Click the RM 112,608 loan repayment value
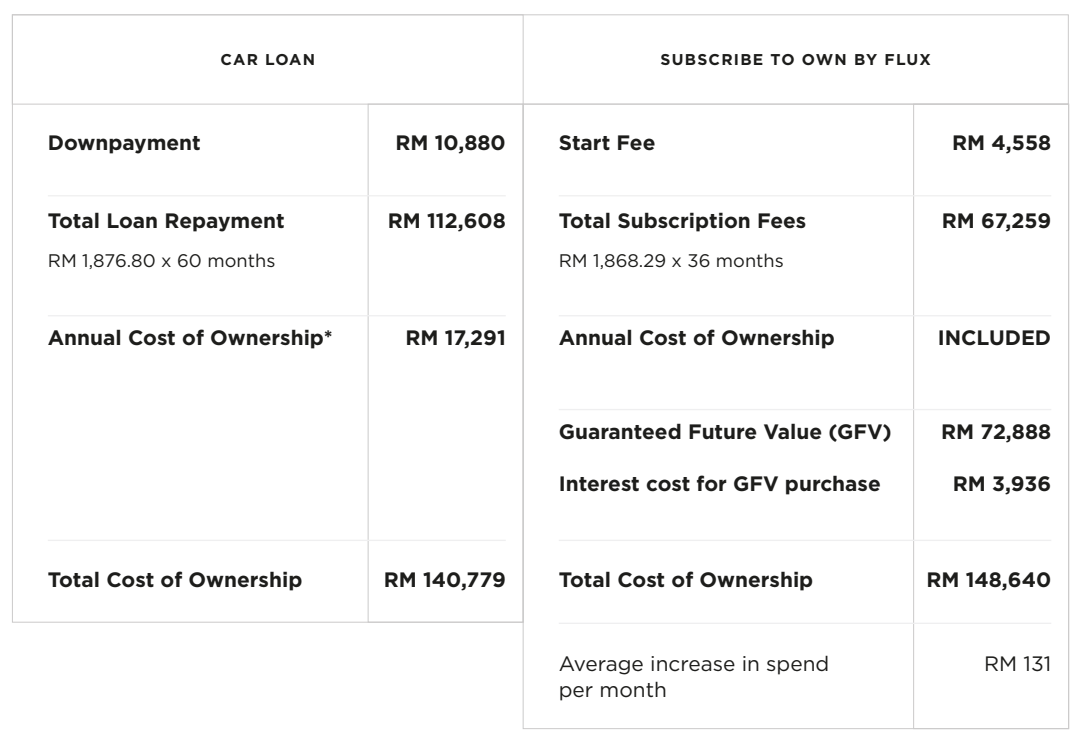The height and width of the screenshot is (736, 1076). click(446, 221)
